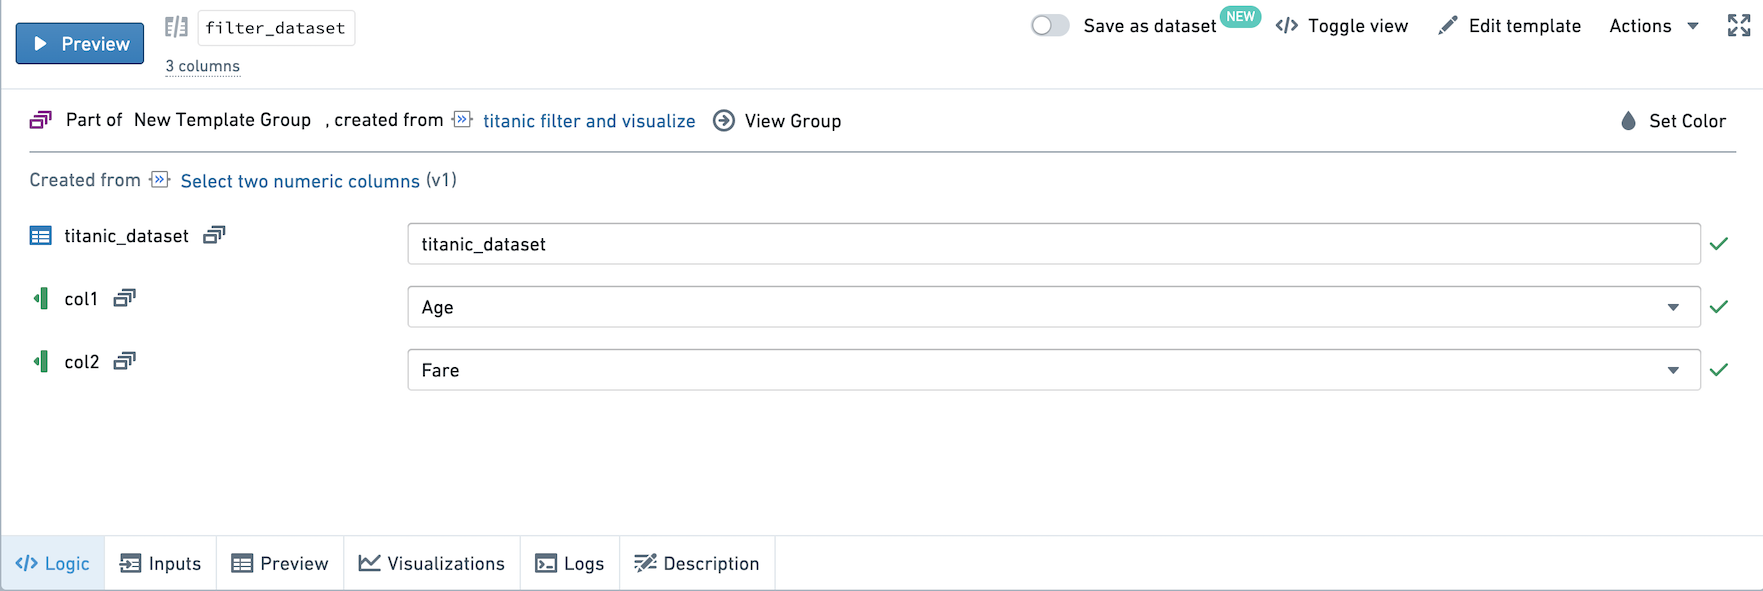1763x591 pixels.
Task: Open the Visualizations tab
Action: pyautogui.click(x=432, y=563)
